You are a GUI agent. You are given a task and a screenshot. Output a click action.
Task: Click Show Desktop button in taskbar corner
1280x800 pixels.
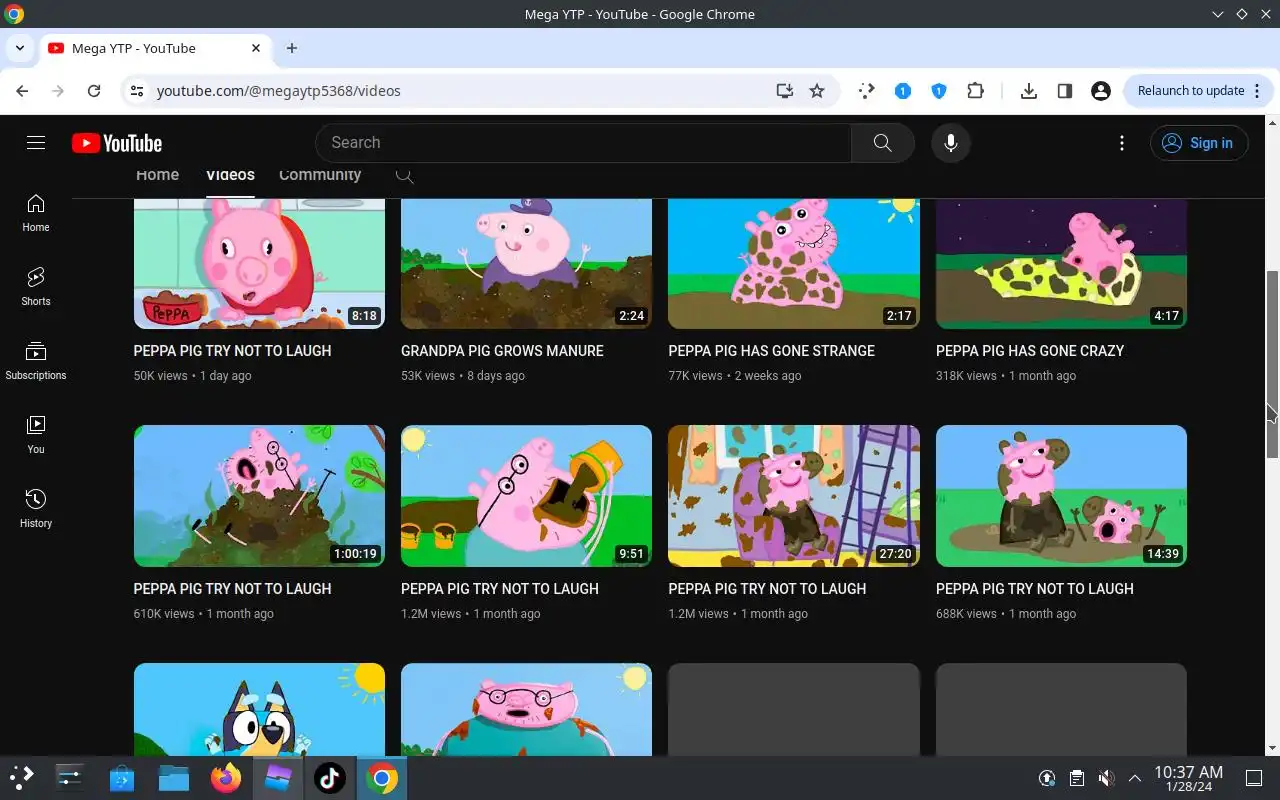tap(1254, 778)
